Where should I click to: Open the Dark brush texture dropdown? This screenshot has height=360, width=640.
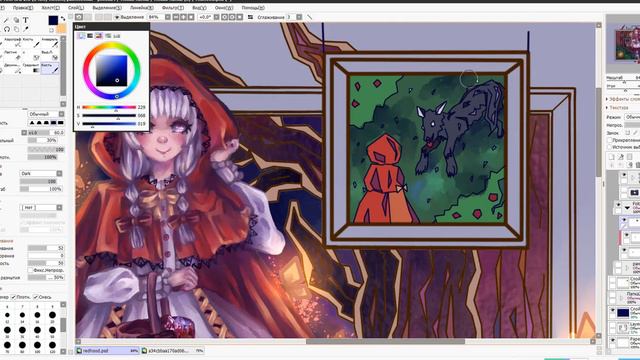(41, 173)
